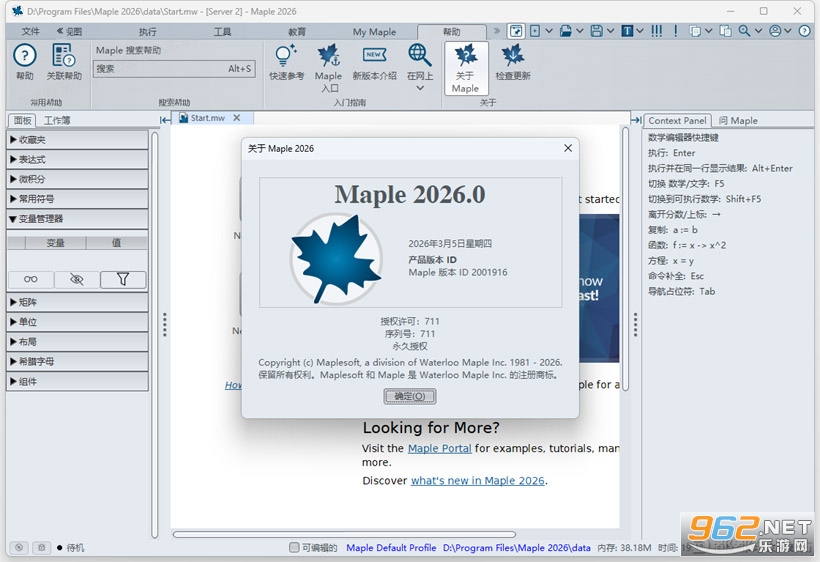Expand the 布局 palette
The width and height of the screenshot is (820, 562).
pyautogui.click(x=77, y=342)
